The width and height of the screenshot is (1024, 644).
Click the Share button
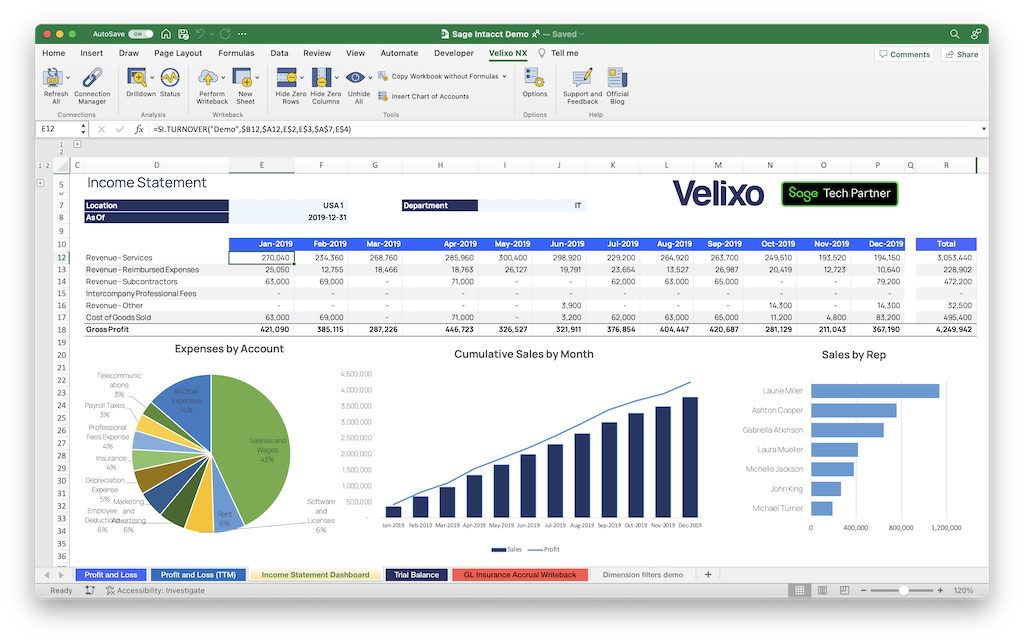[962, 54]
